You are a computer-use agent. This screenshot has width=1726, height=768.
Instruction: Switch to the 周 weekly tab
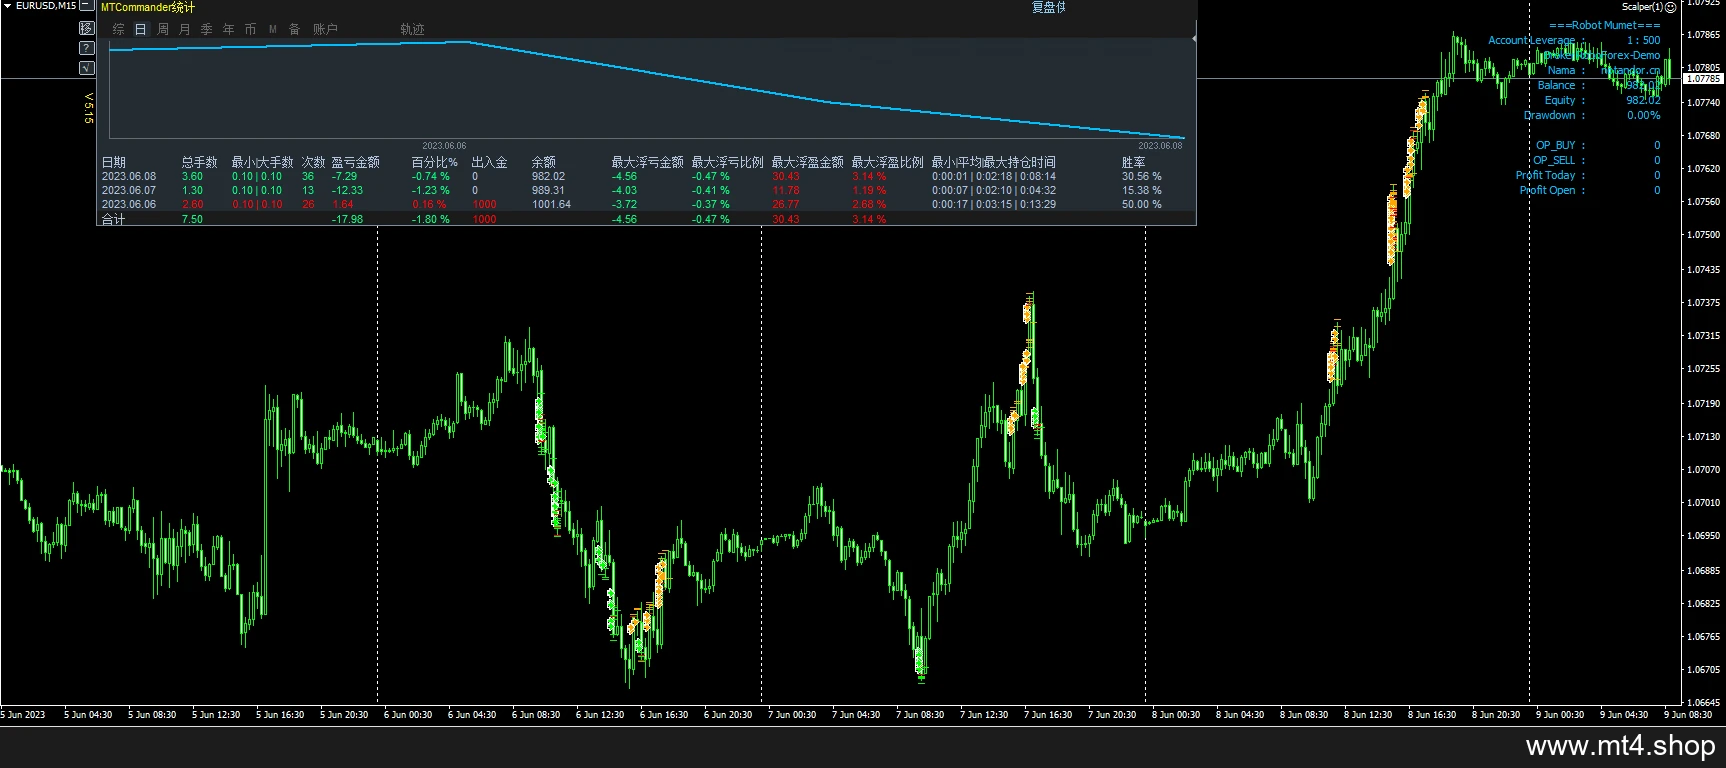click(x=163, y=29)
